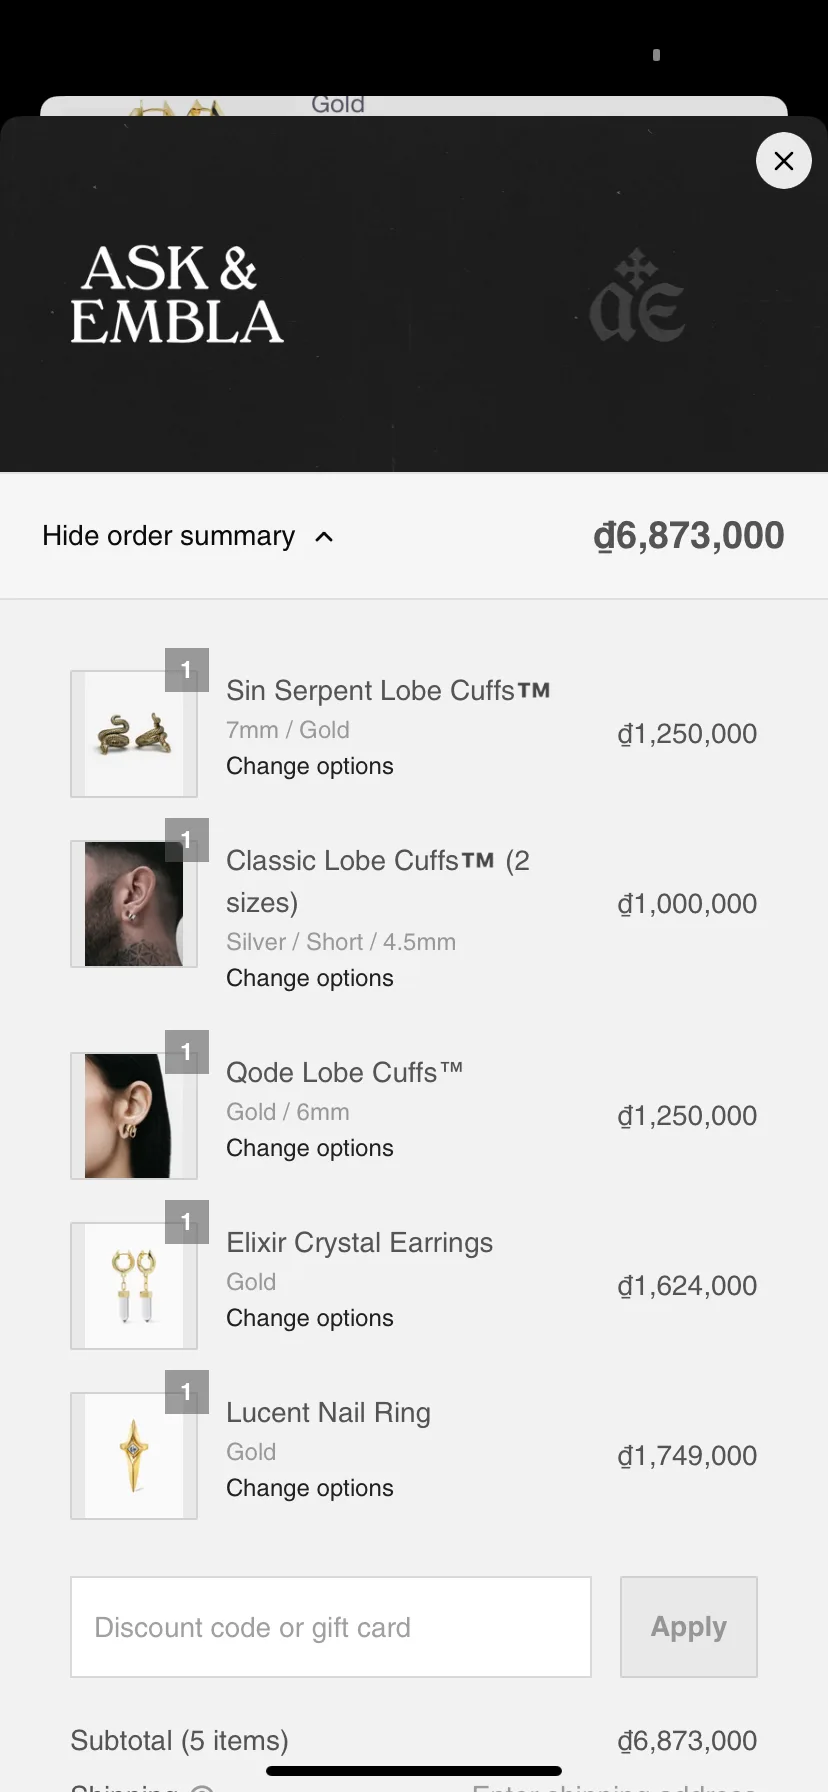Click the Hide order summary text
Viewport: 828px width, 1792px height.
(168, 536)
